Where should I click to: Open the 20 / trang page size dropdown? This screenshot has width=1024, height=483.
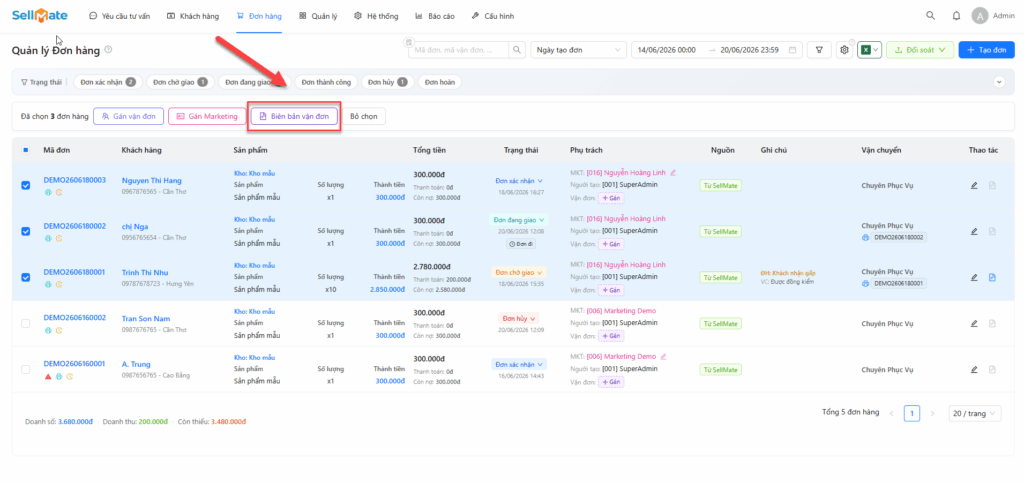[x=974, y=413]
